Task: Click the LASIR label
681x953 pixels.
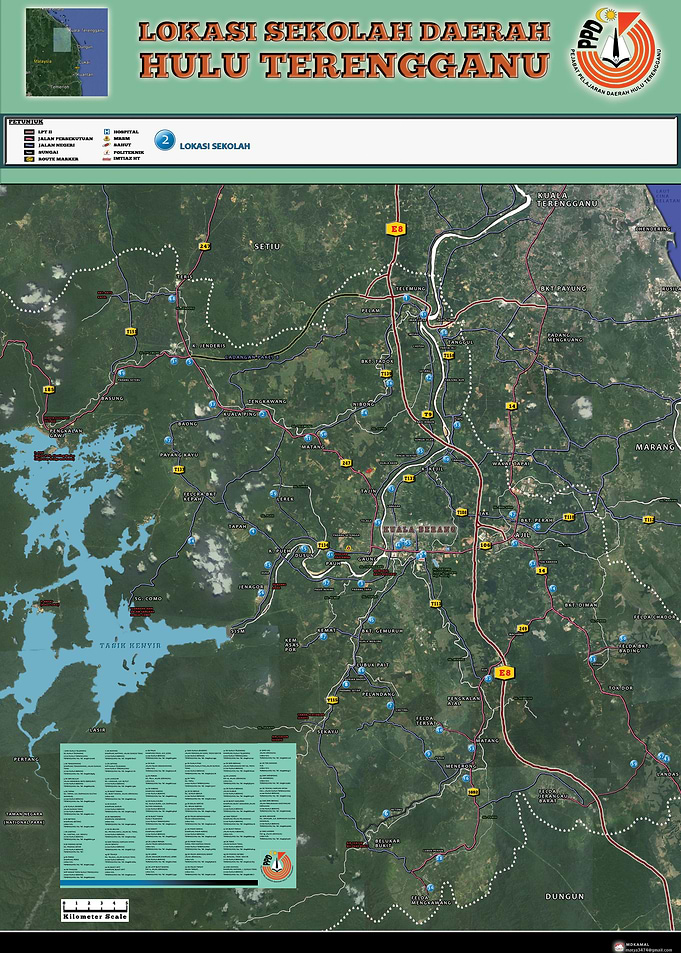Action: point(97,729)
